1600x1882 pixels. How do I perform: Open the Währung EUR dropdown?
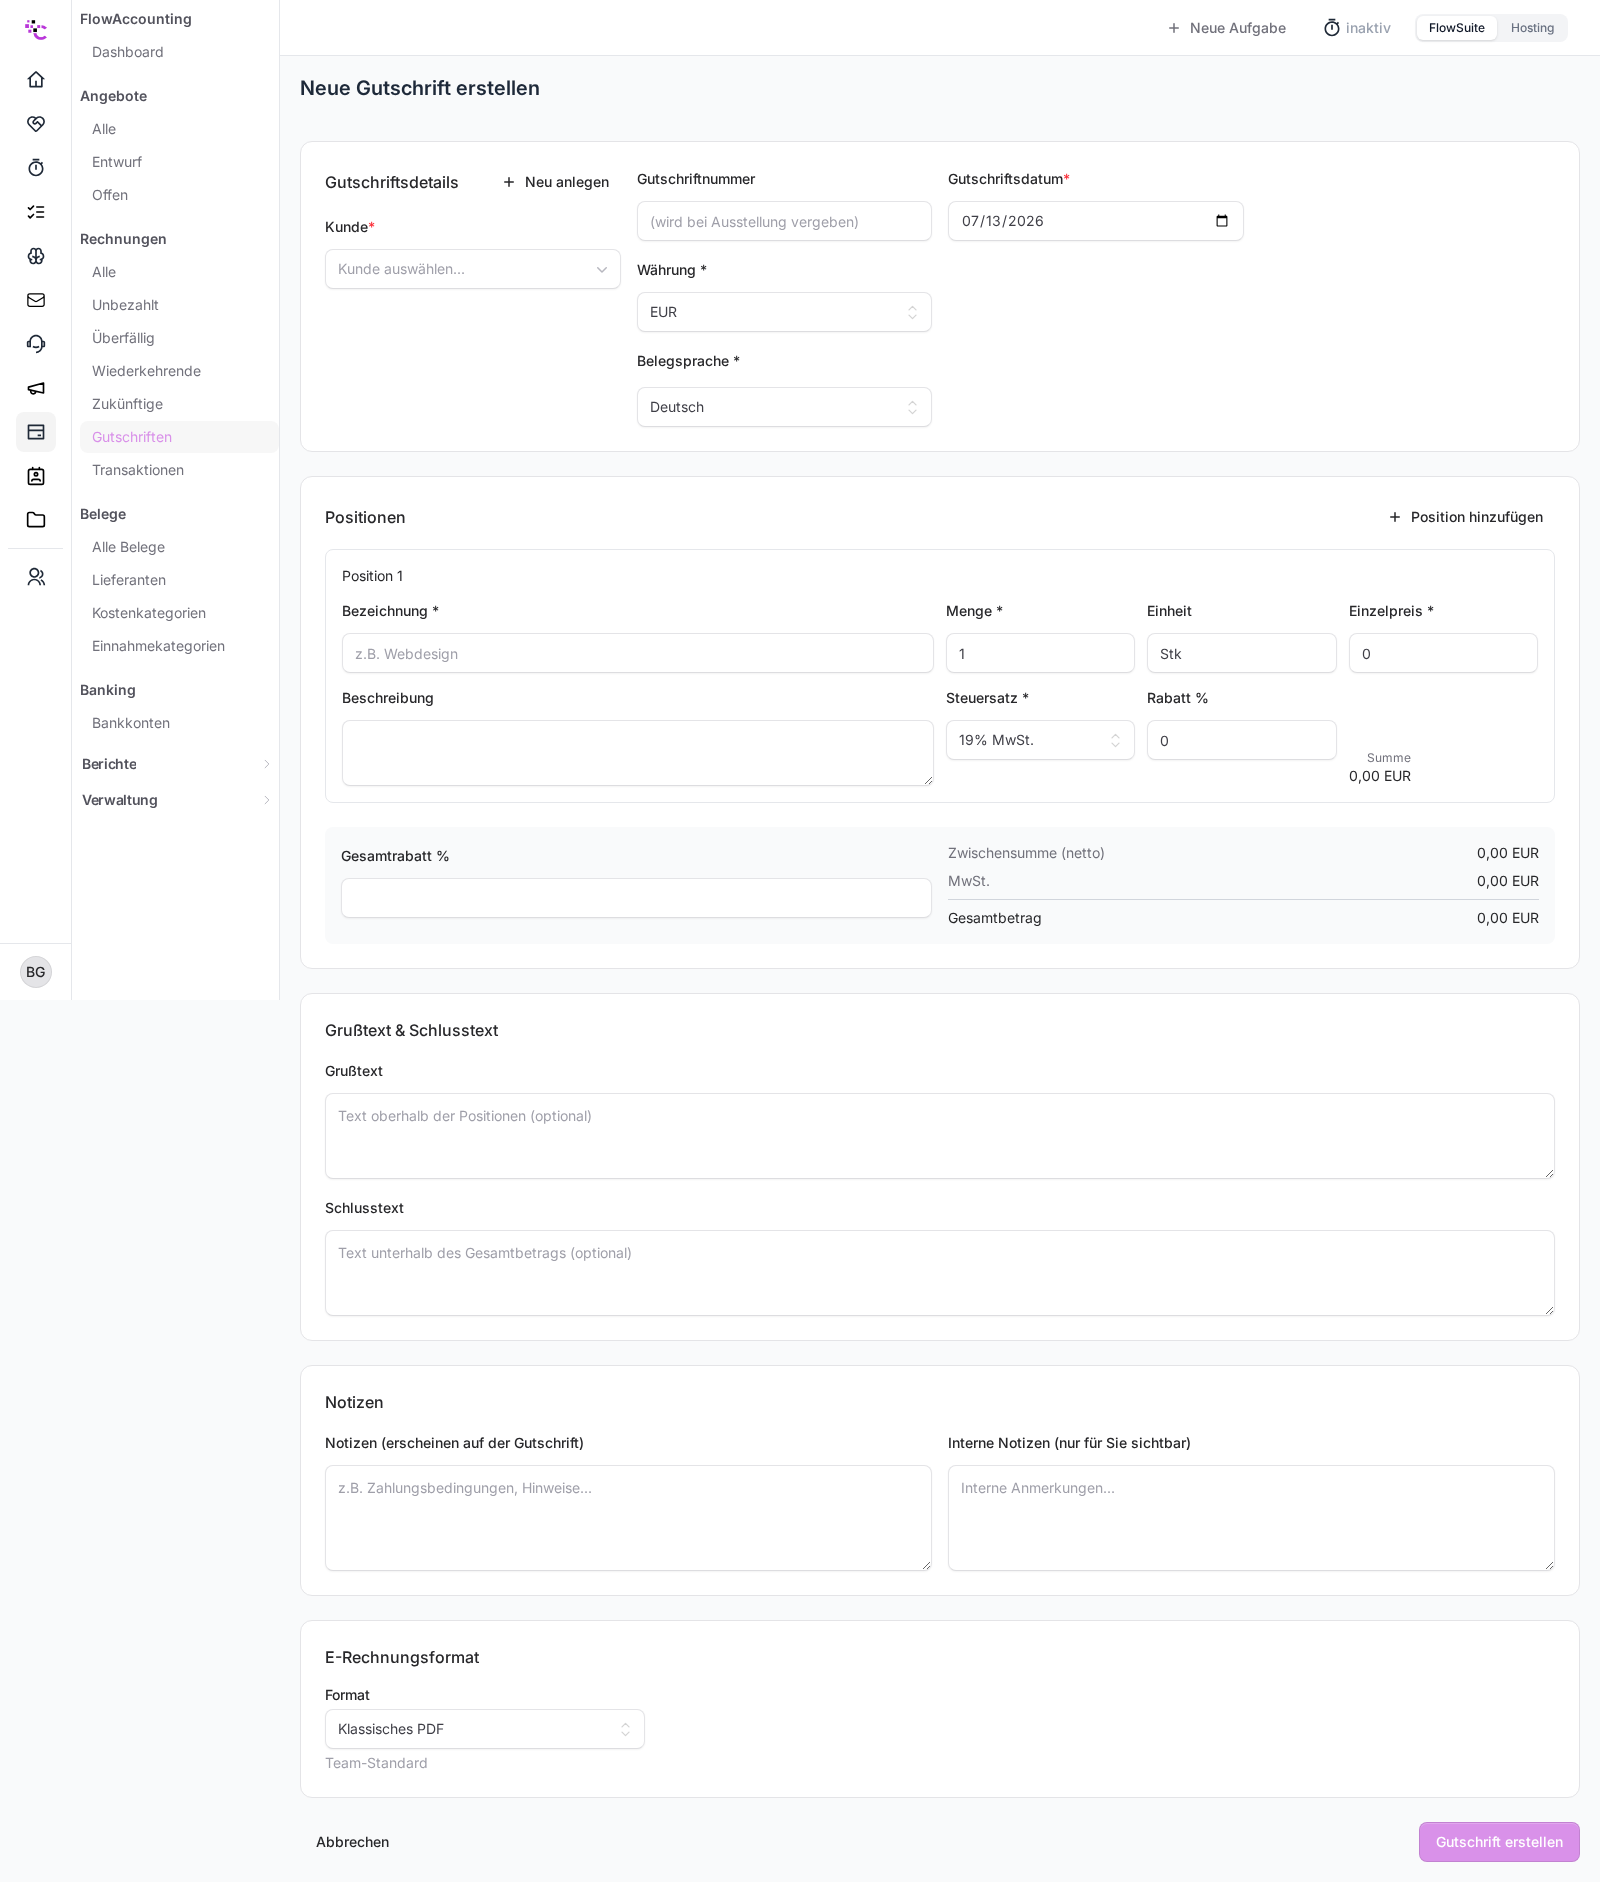tap(784, 312)
